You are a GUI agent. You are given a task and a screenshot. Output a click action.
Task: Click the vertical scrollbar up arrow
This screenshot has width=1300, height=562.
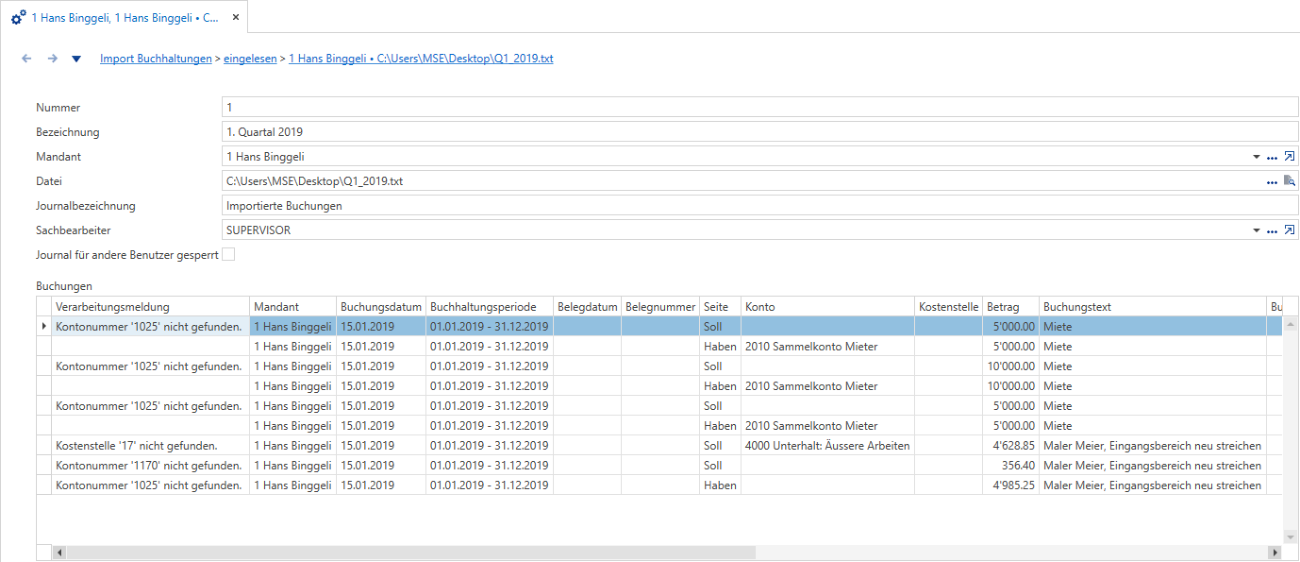(1289, 326)
